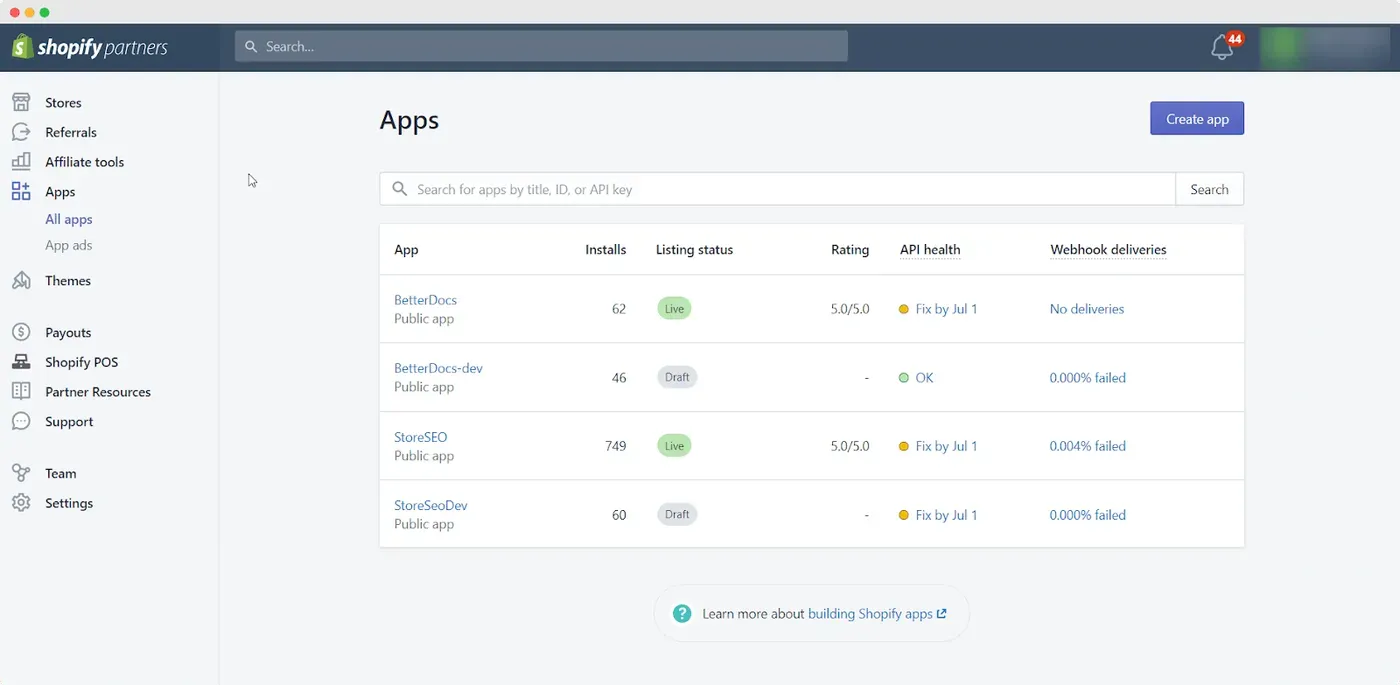The width and height of the screenshot is (1400, 685).
Task: Open the blurred account profile in header
Action: coord(1324,46)
